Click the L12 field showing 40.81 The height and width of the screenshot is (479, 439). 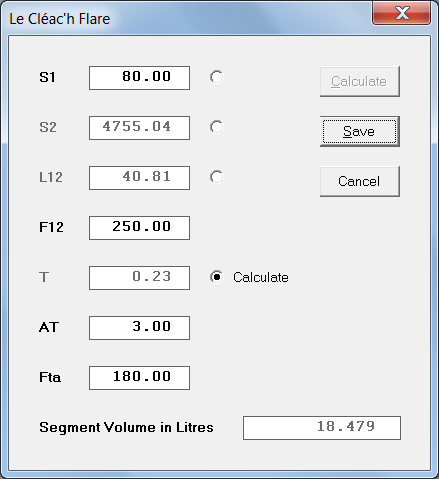coord(139,178)
